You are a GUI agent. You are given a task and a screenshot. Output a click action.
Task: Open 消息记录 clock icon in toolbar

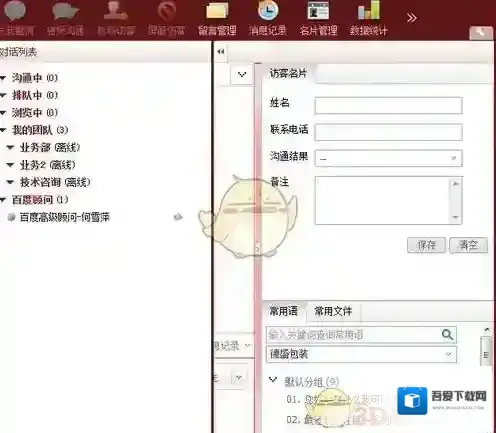(x=268, y=10)
